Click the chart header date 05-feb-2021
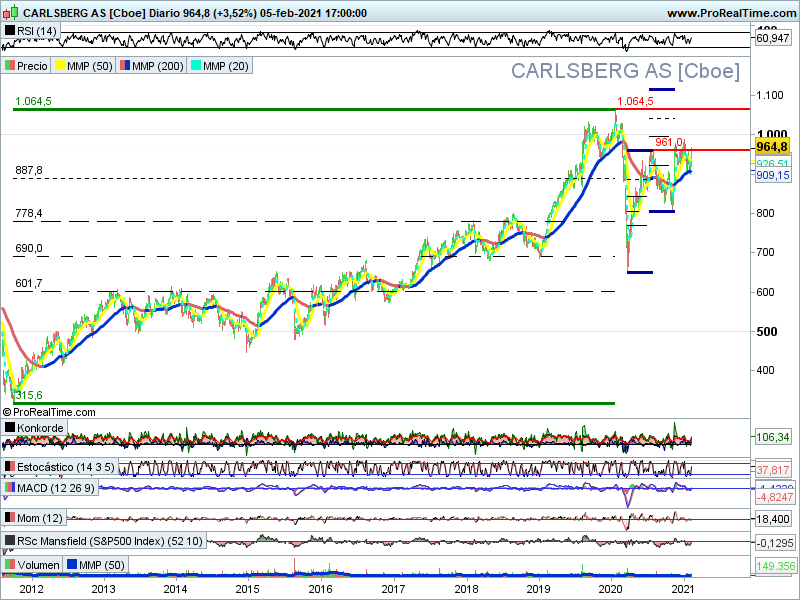 click(x=290, y=13)
